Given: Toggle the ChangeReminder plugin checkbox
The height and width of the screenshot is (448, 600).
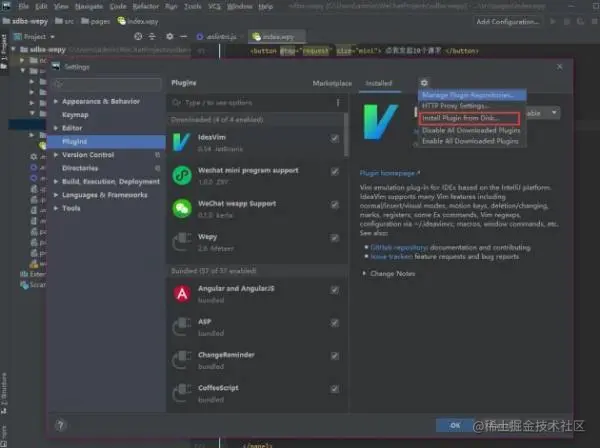Looking at the screenshot, I should [335, 356].
